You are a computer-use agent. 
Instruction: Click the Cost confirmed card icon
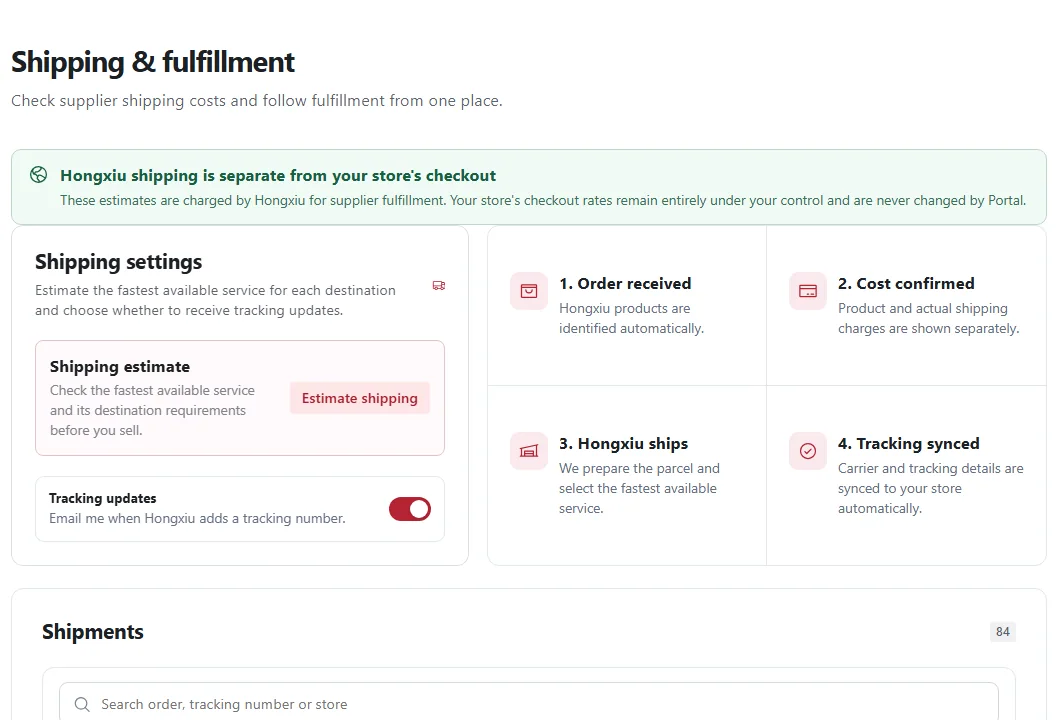(808, 291)
